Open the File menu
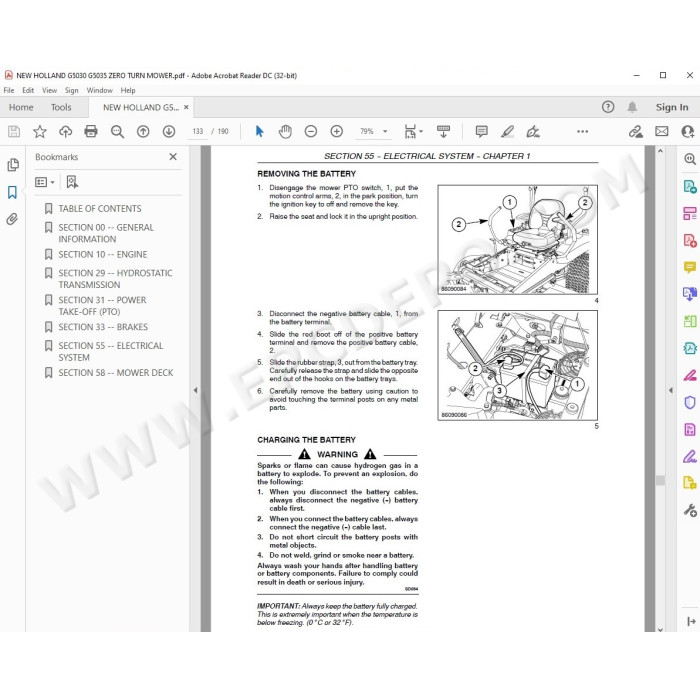The height and width of the screenshot is (700, 700). point(9,90)
